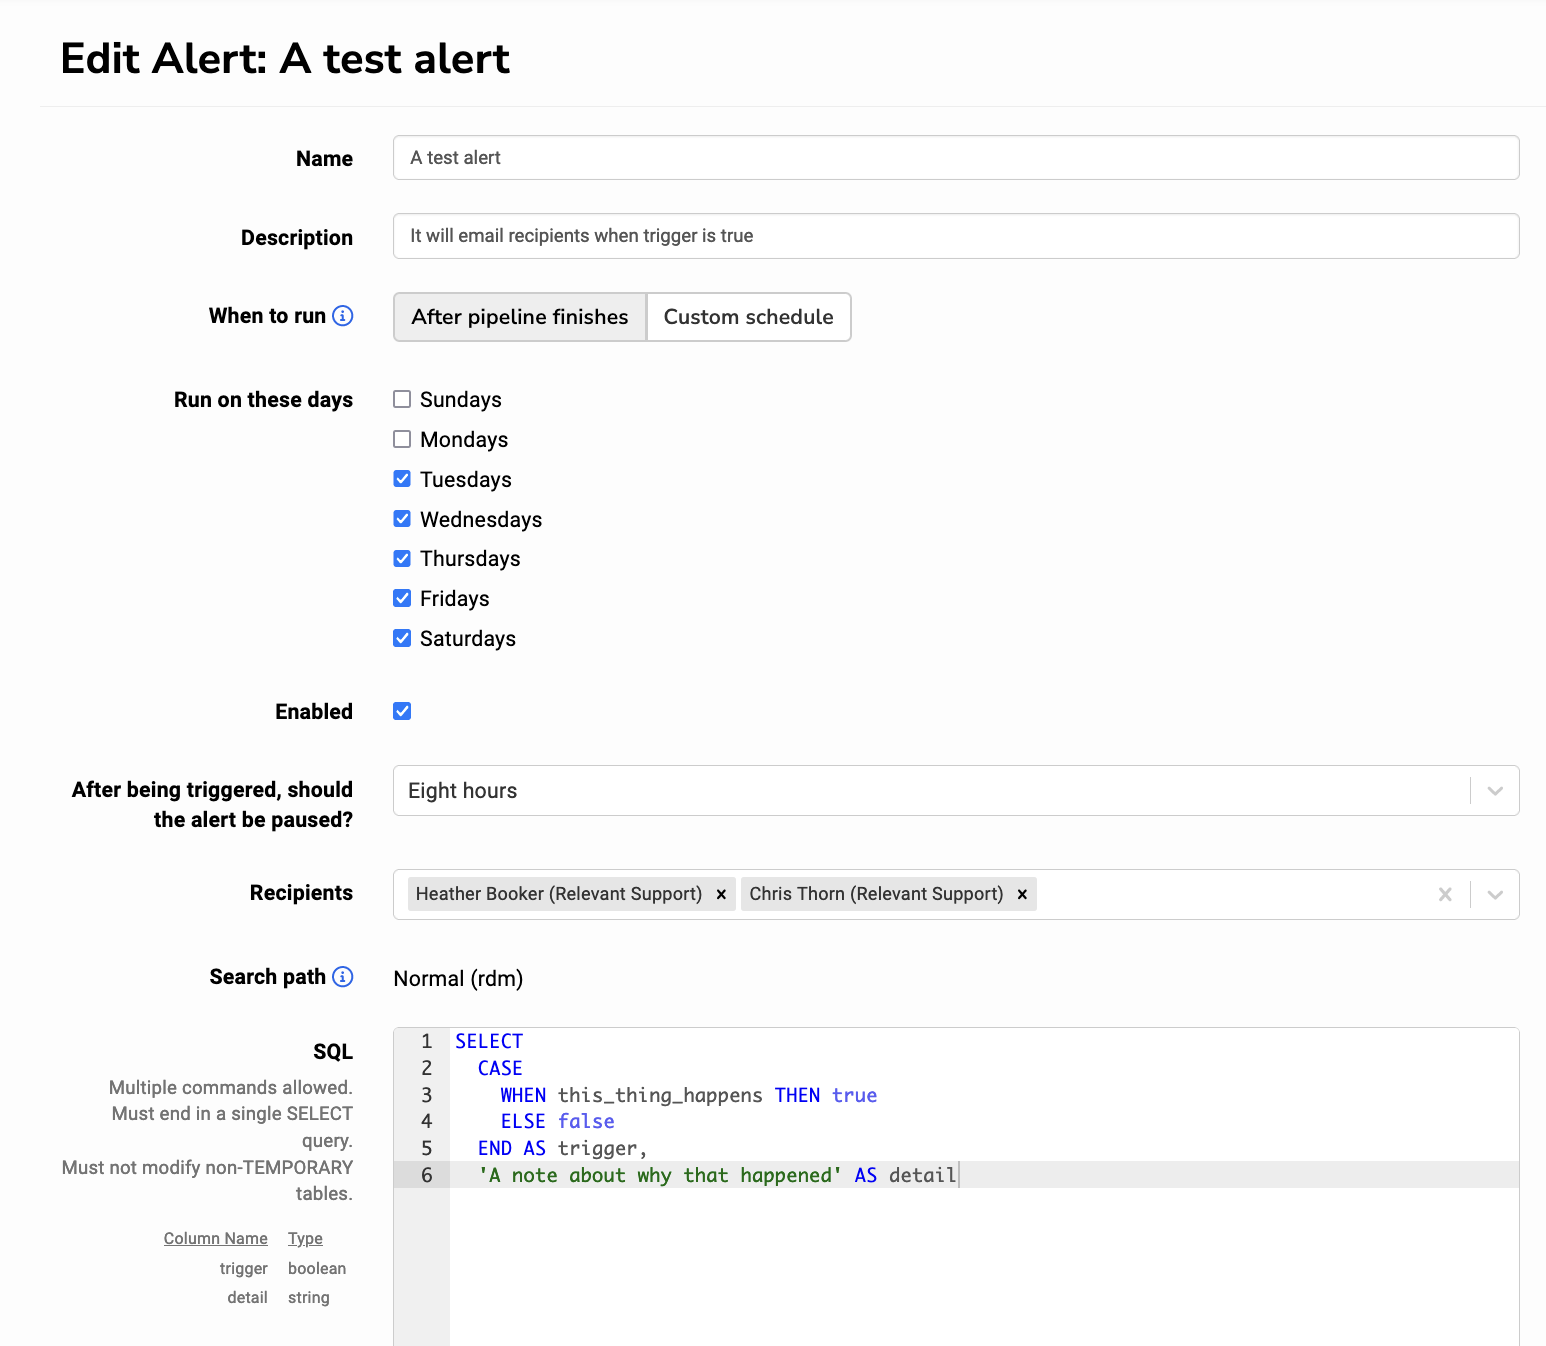Click the Description text field
This screenshot has width=1546, height=1346.
point(955,236)
